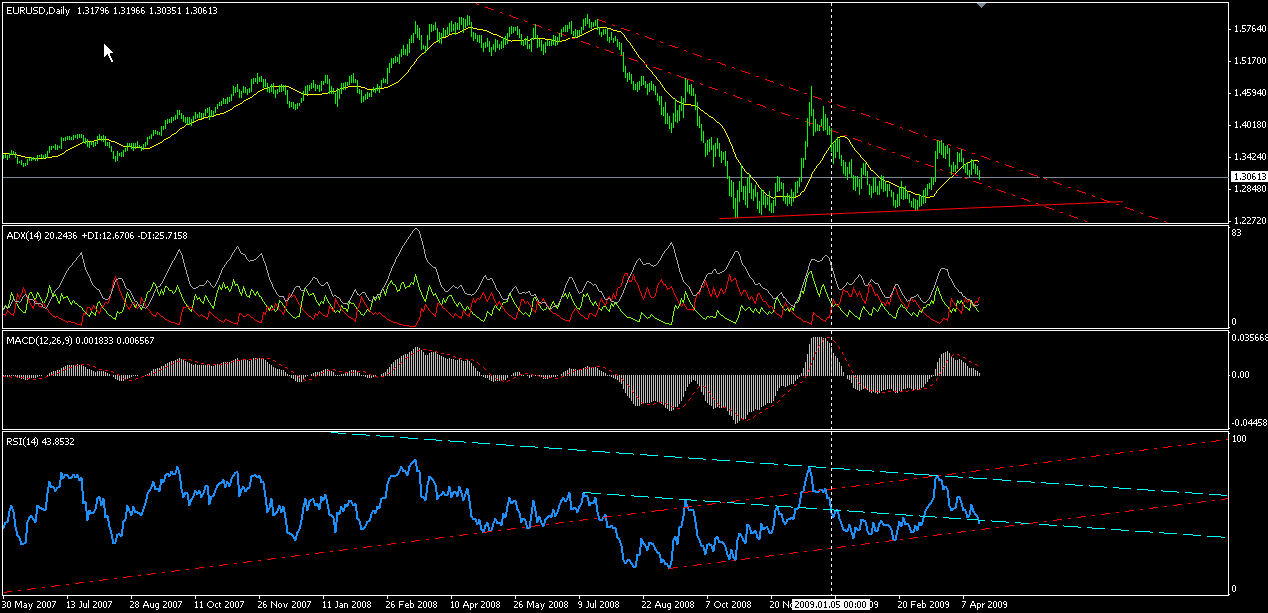Click the MACD scale value -0.04458
The height and width of the screenshot is (613, 1268).
[1250, 423]
